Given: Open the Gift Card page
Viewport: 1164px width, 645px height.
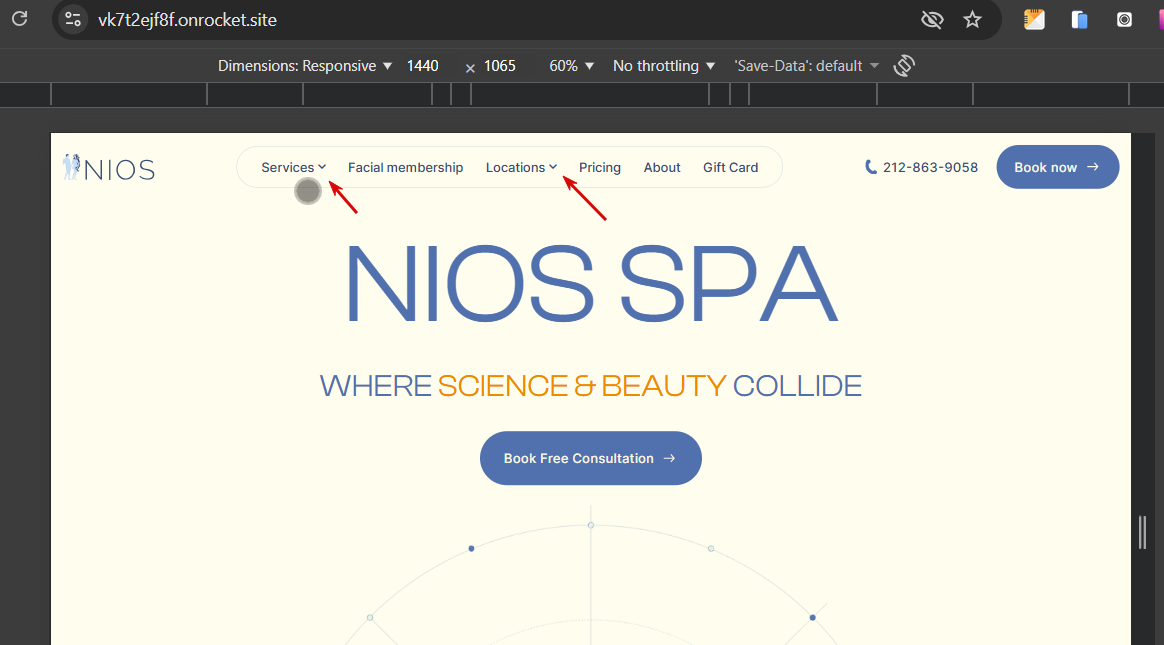Looking at the screenshot, I should [730, 168].
